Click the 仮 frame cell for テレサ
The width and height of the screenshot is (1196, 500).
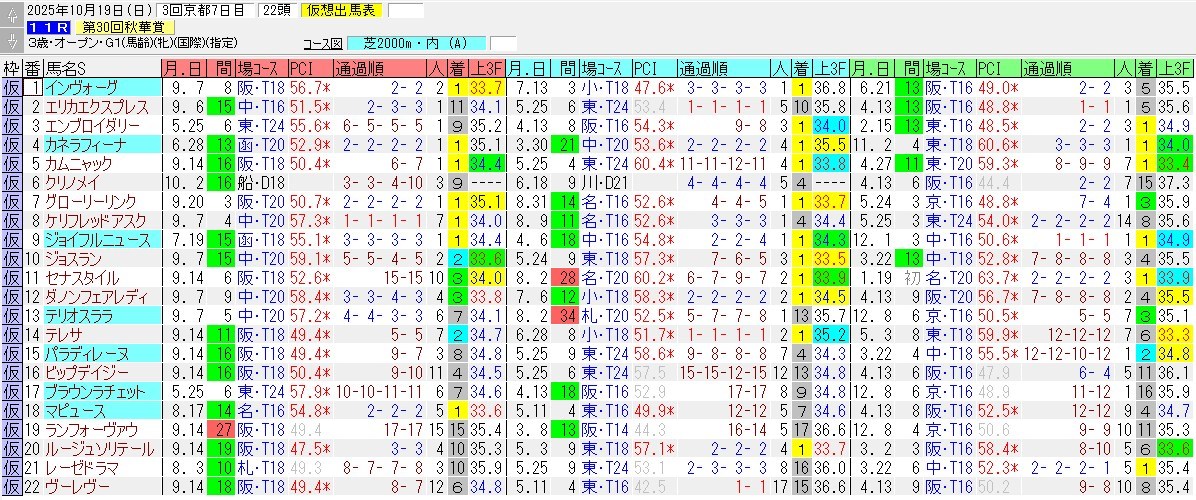[x=11, y=335]
